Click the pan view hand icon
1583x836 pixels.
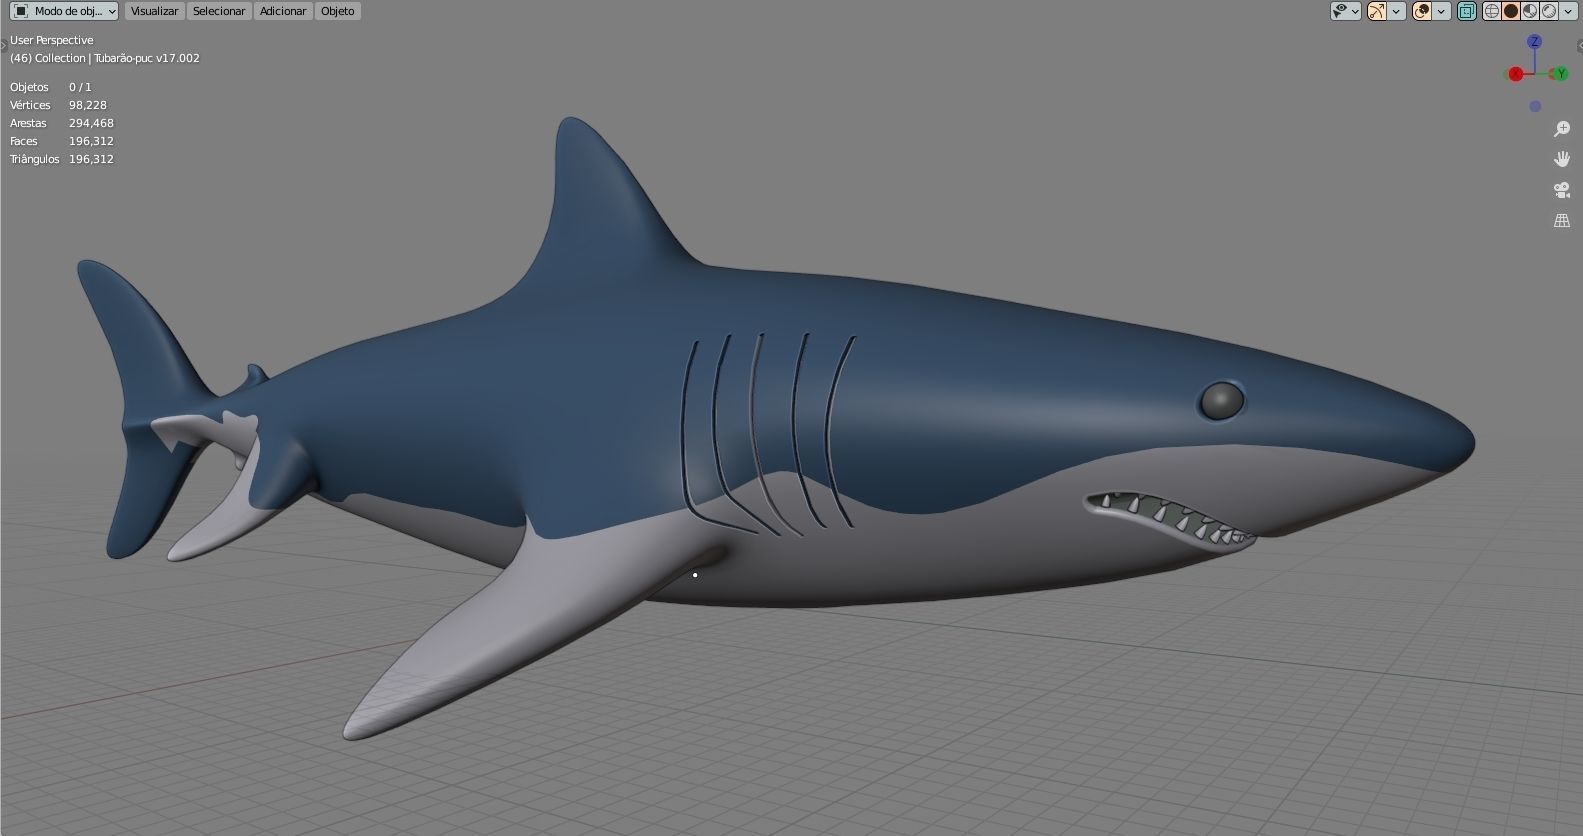point(1562,159)
